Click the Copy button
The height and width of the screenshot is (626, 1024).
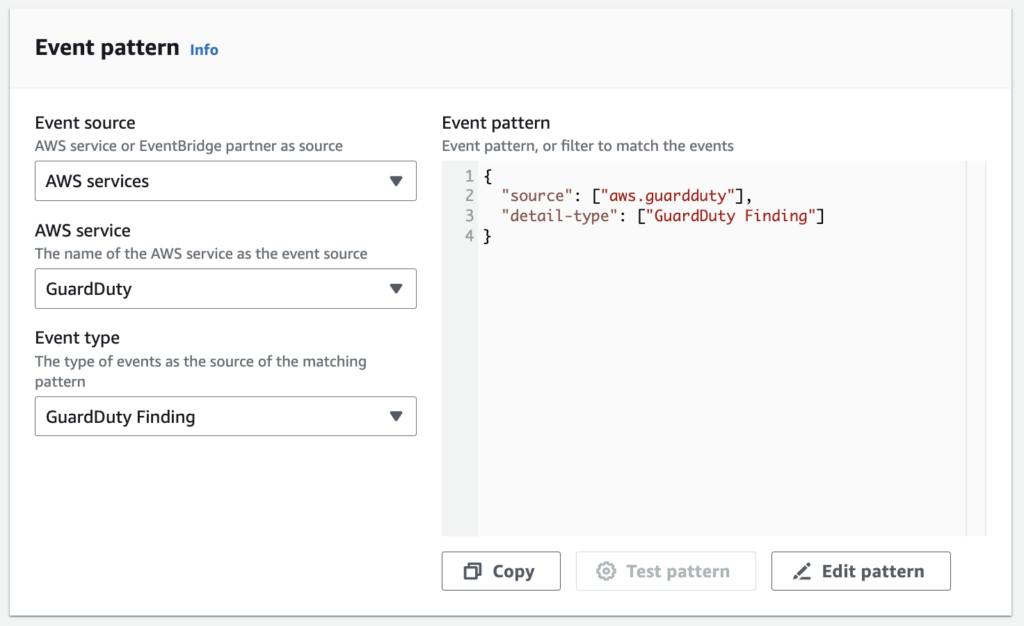coord(501,571)
